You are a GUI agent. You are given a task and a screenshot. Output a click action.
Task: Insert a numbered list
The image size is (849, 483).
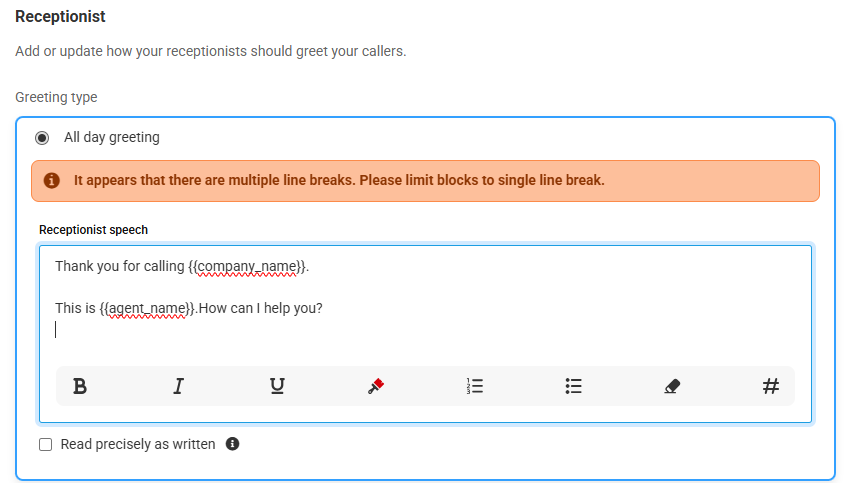[475, 386]
